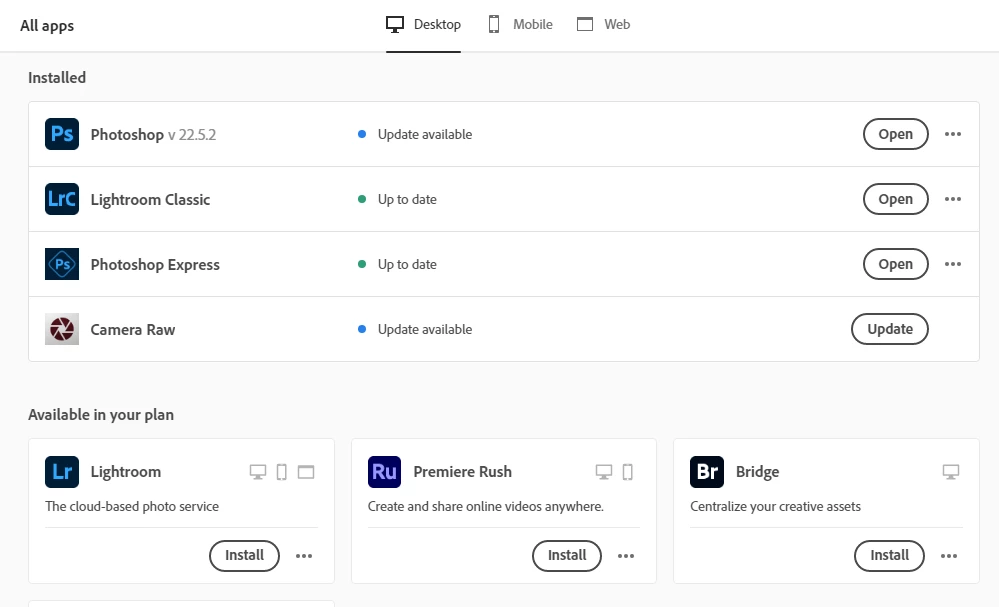Image resolution: width=999 pixels, height=607 pixels.
Task: Click the blue status dot beside Photoshop
Action: pyautogui.click(x=362, y=134)
